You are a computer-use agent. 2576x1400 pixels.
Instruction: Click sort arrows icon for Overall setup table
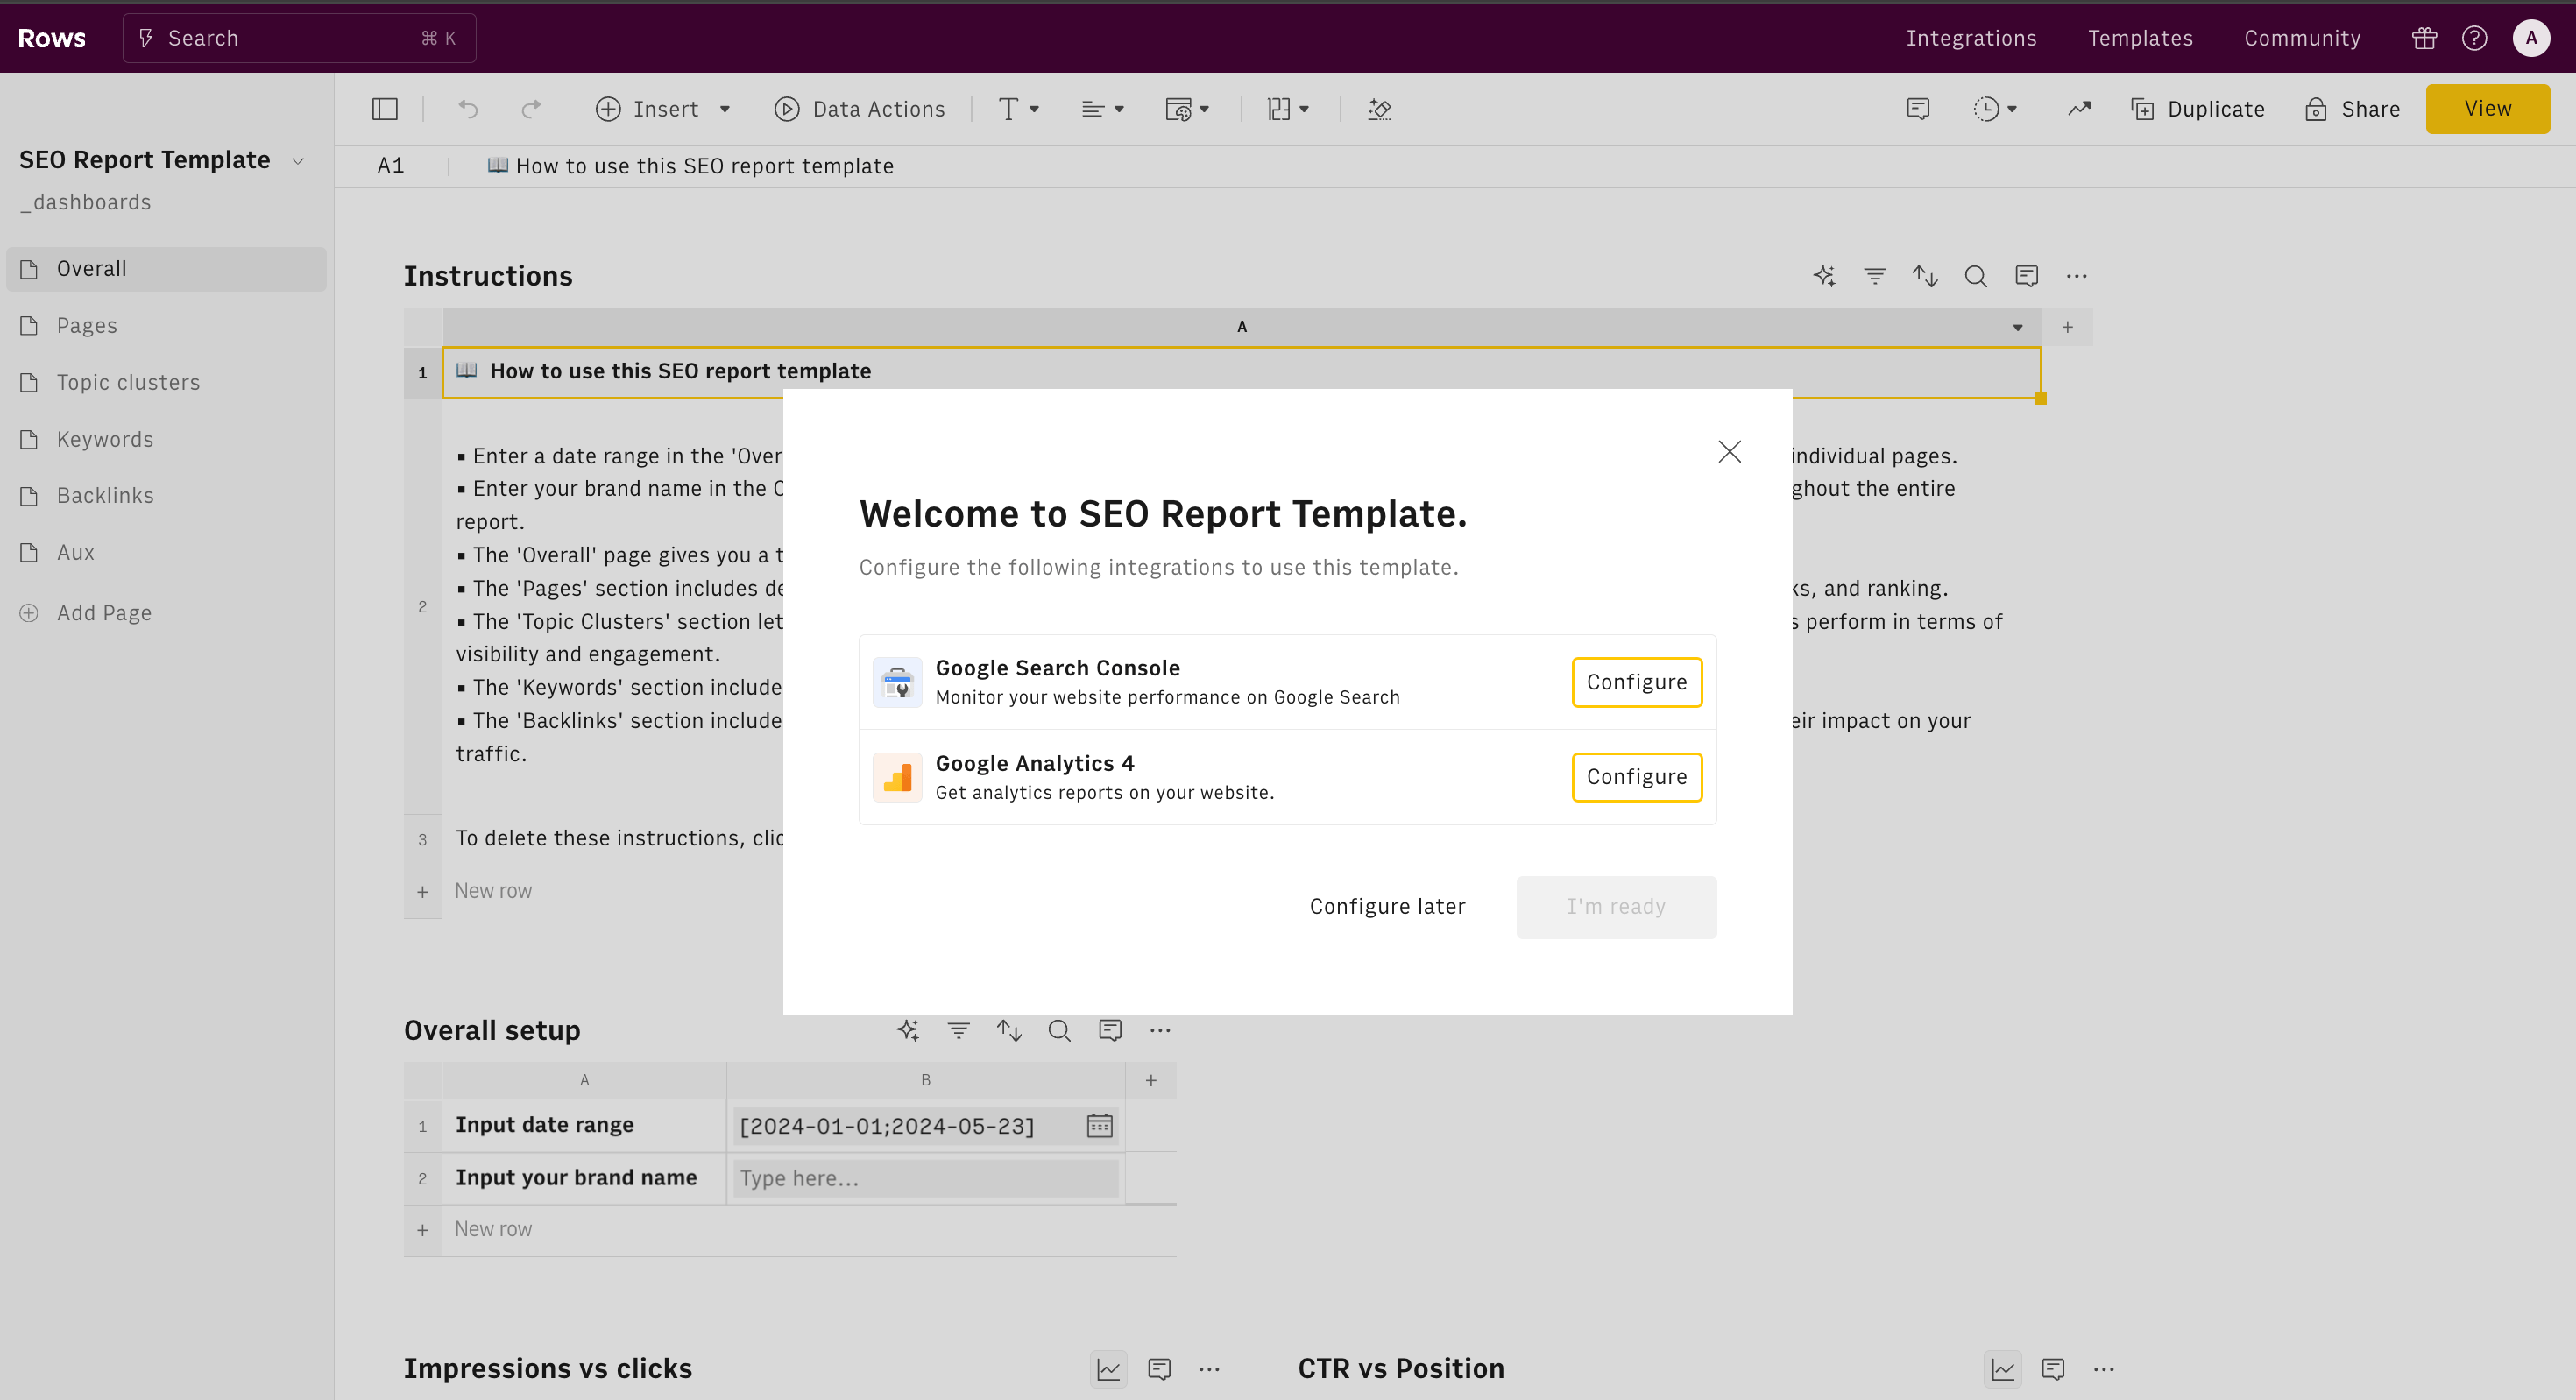click(x=1009, y=1030)
